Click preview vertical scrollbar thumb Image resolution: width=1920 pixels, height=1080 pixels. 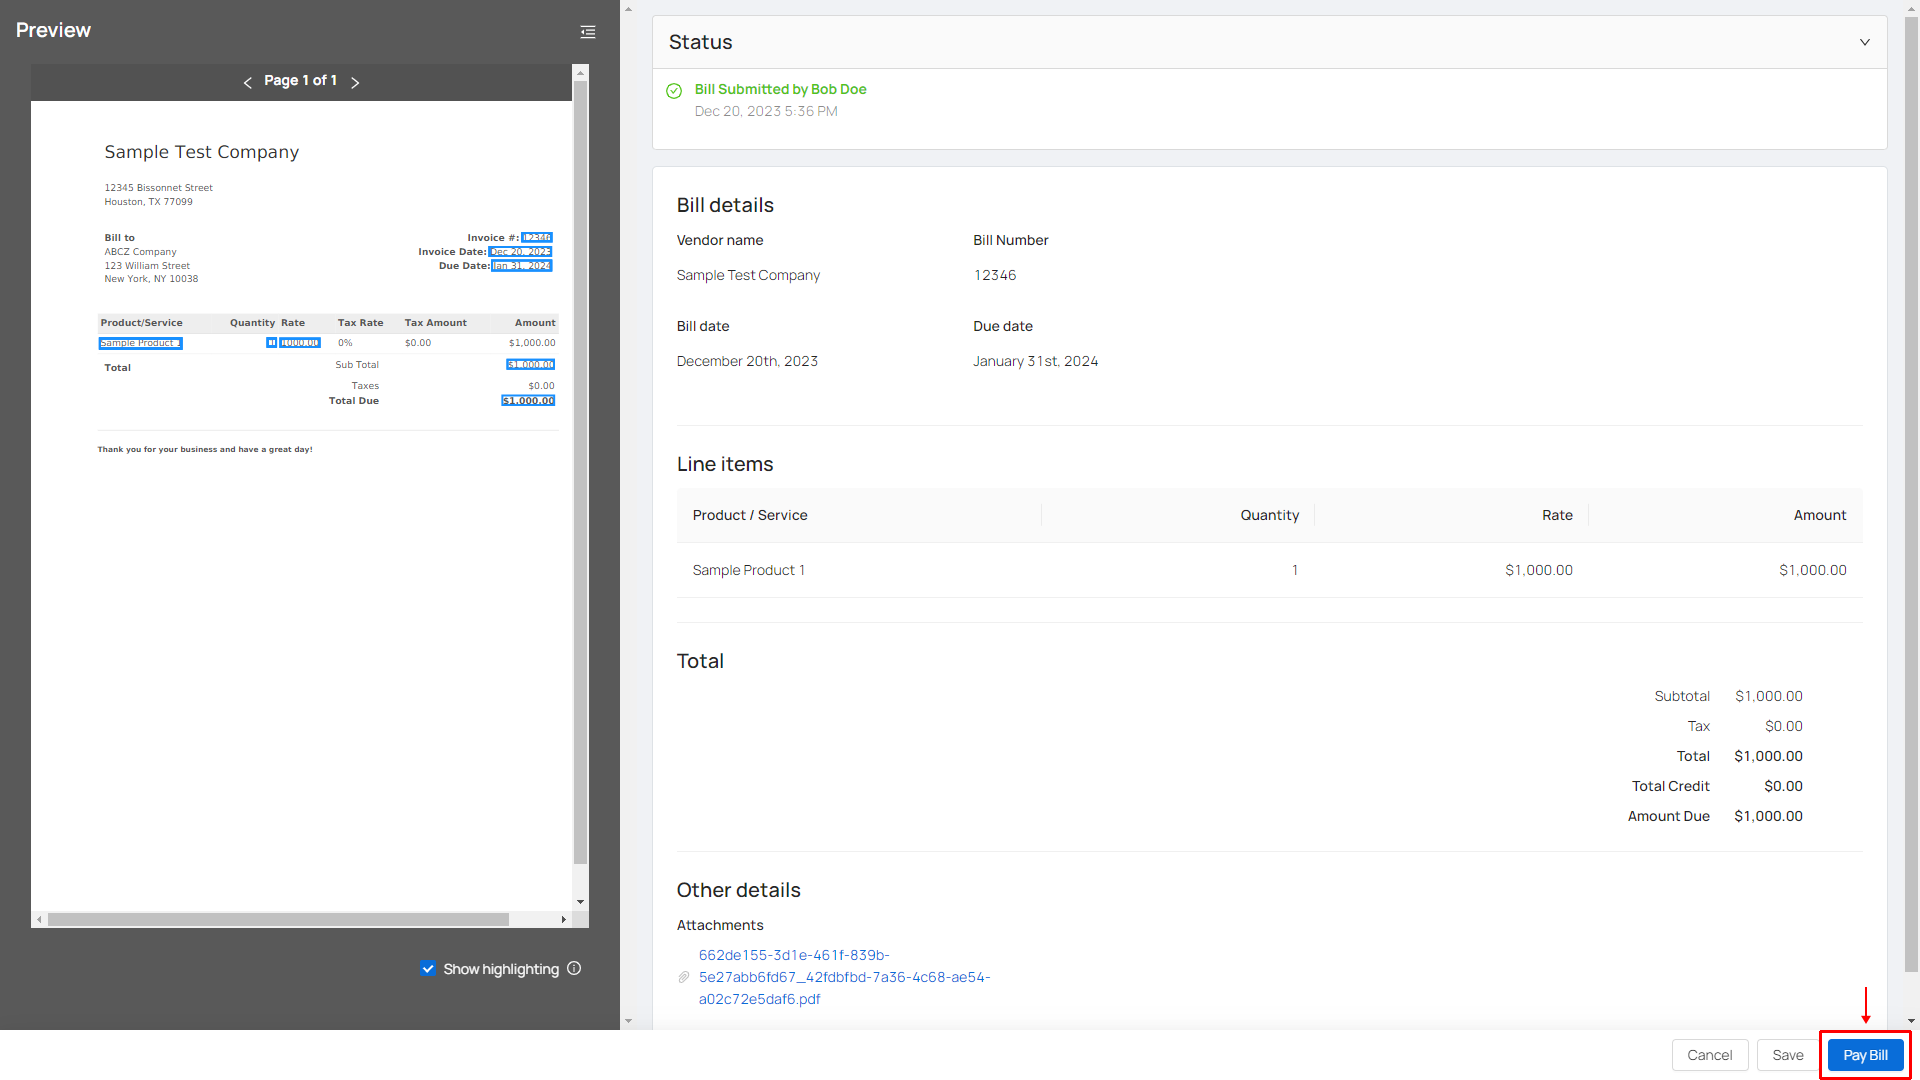tap(580, 470)
